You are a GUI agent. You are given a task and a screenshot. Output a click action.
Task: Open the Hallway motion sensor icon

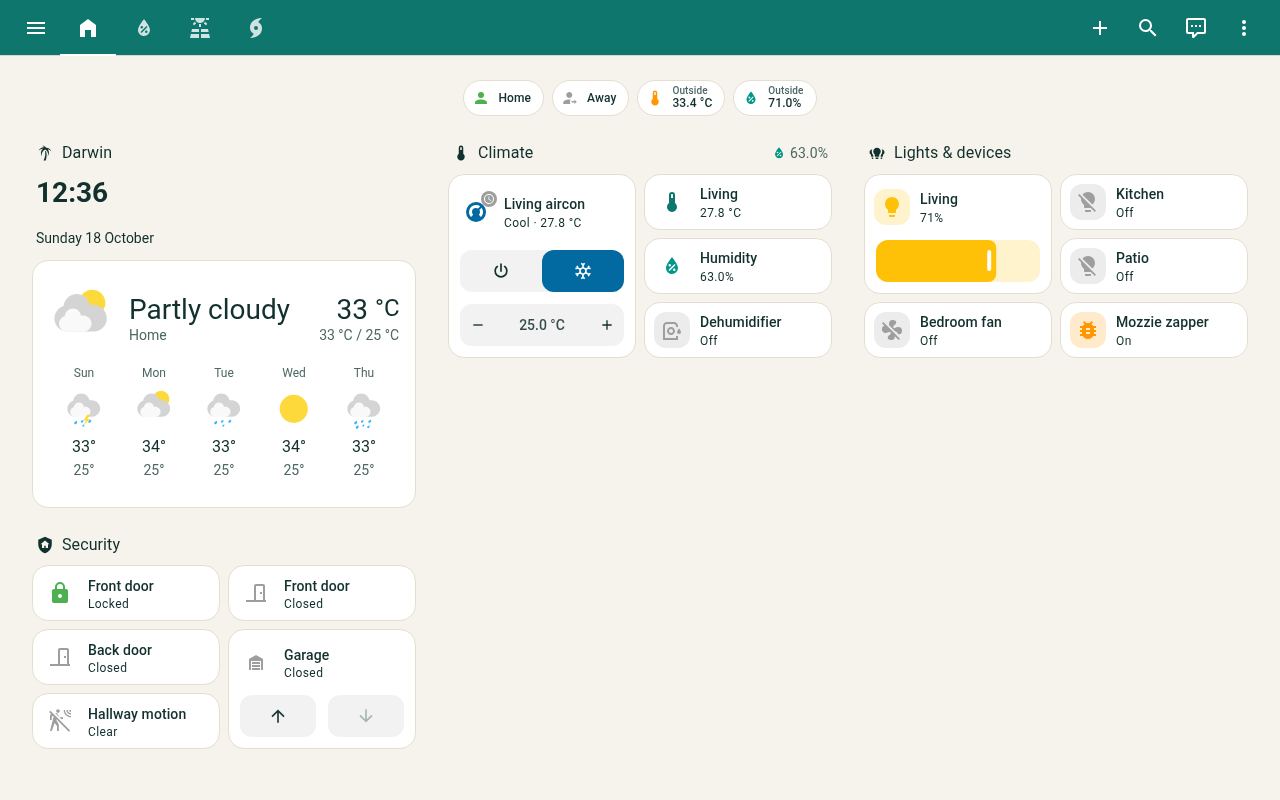[x=60, y=721]
